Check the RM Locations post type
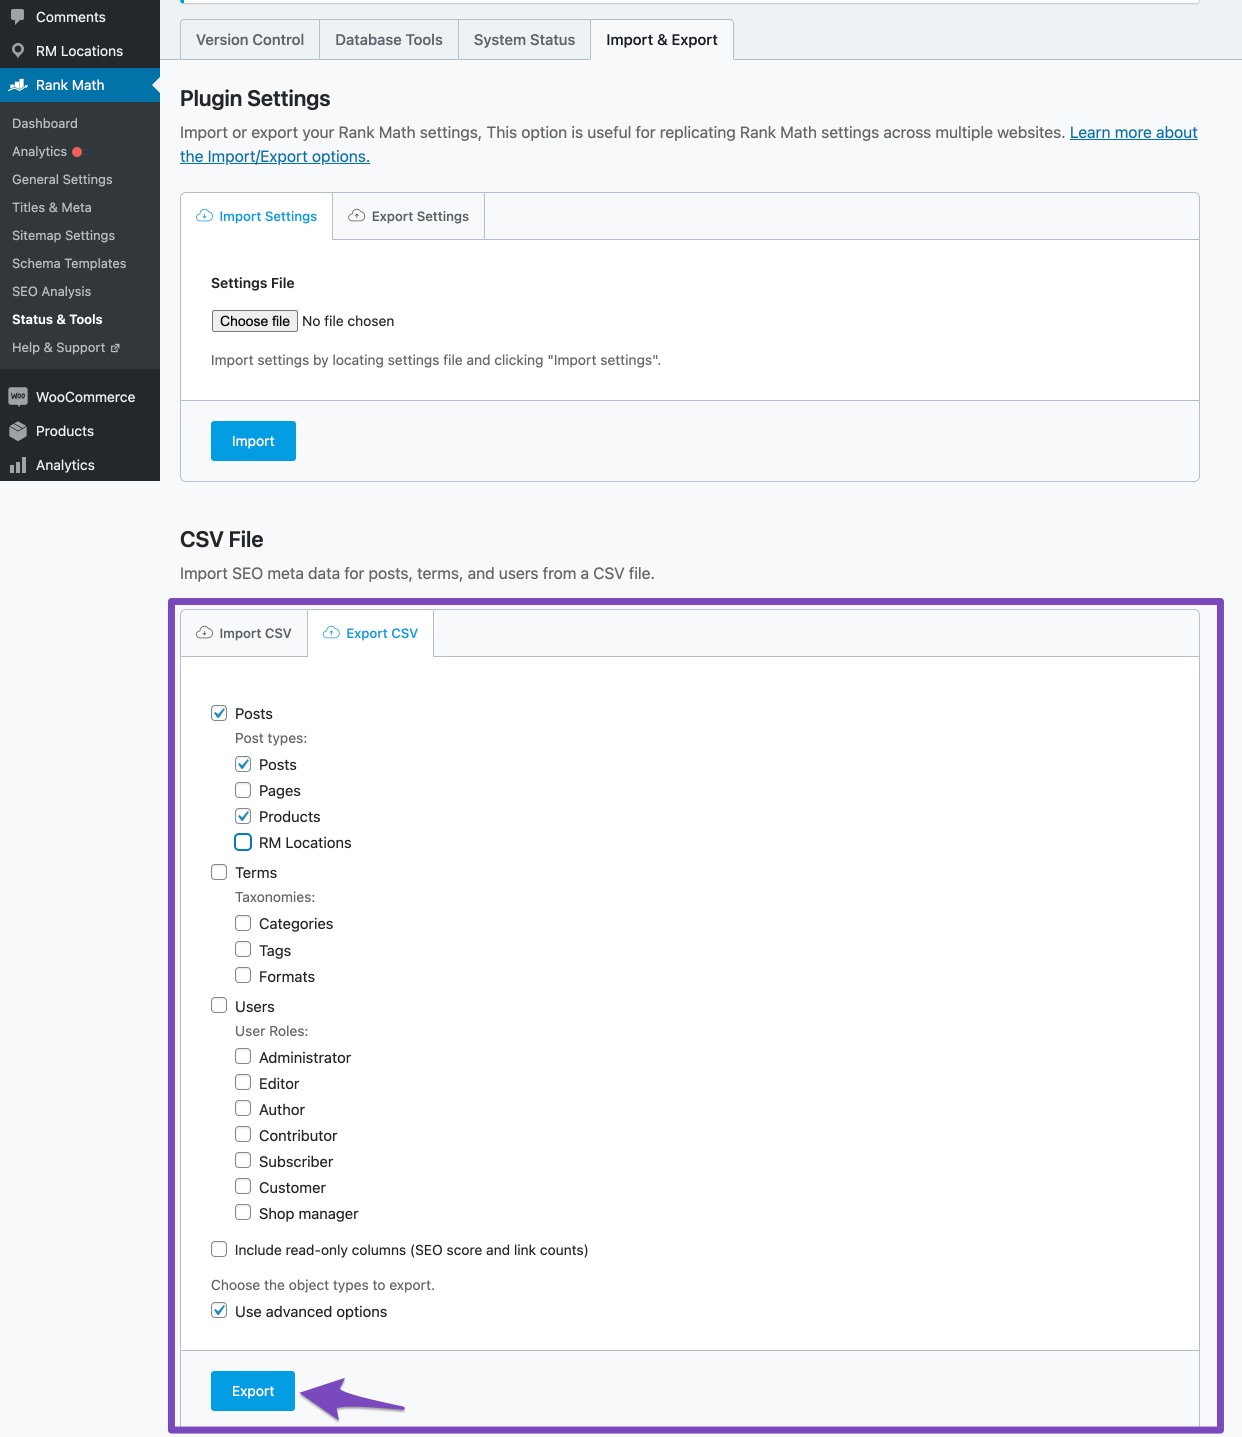The image size is (1242, 1437). pyautogui.click(x=243, y=842)
